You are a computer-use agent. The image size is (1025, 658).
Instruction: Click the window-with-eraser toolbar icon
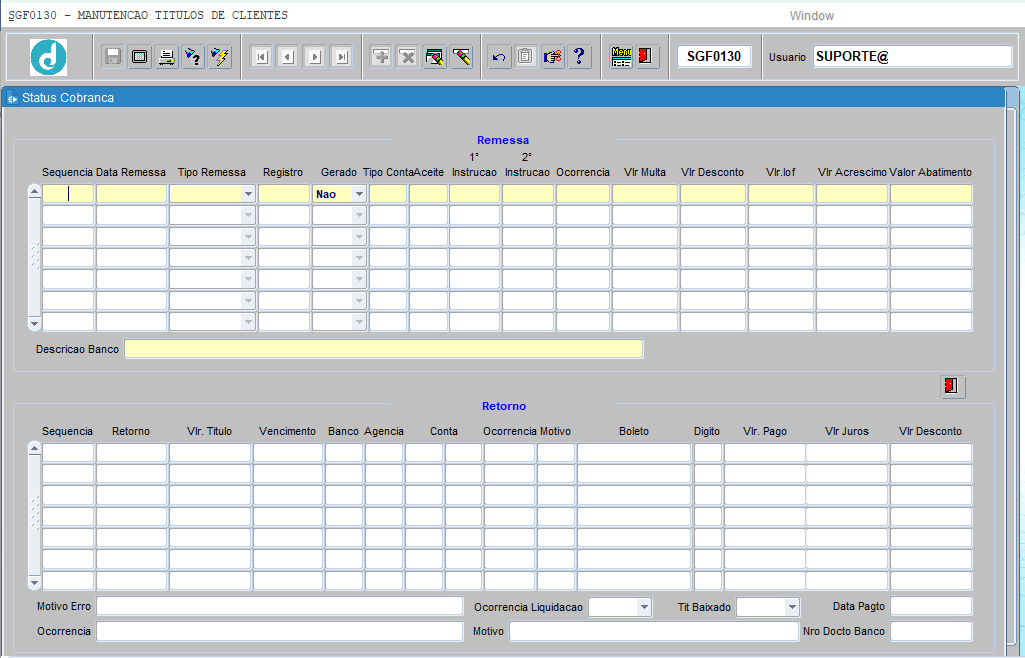[435, 57]
